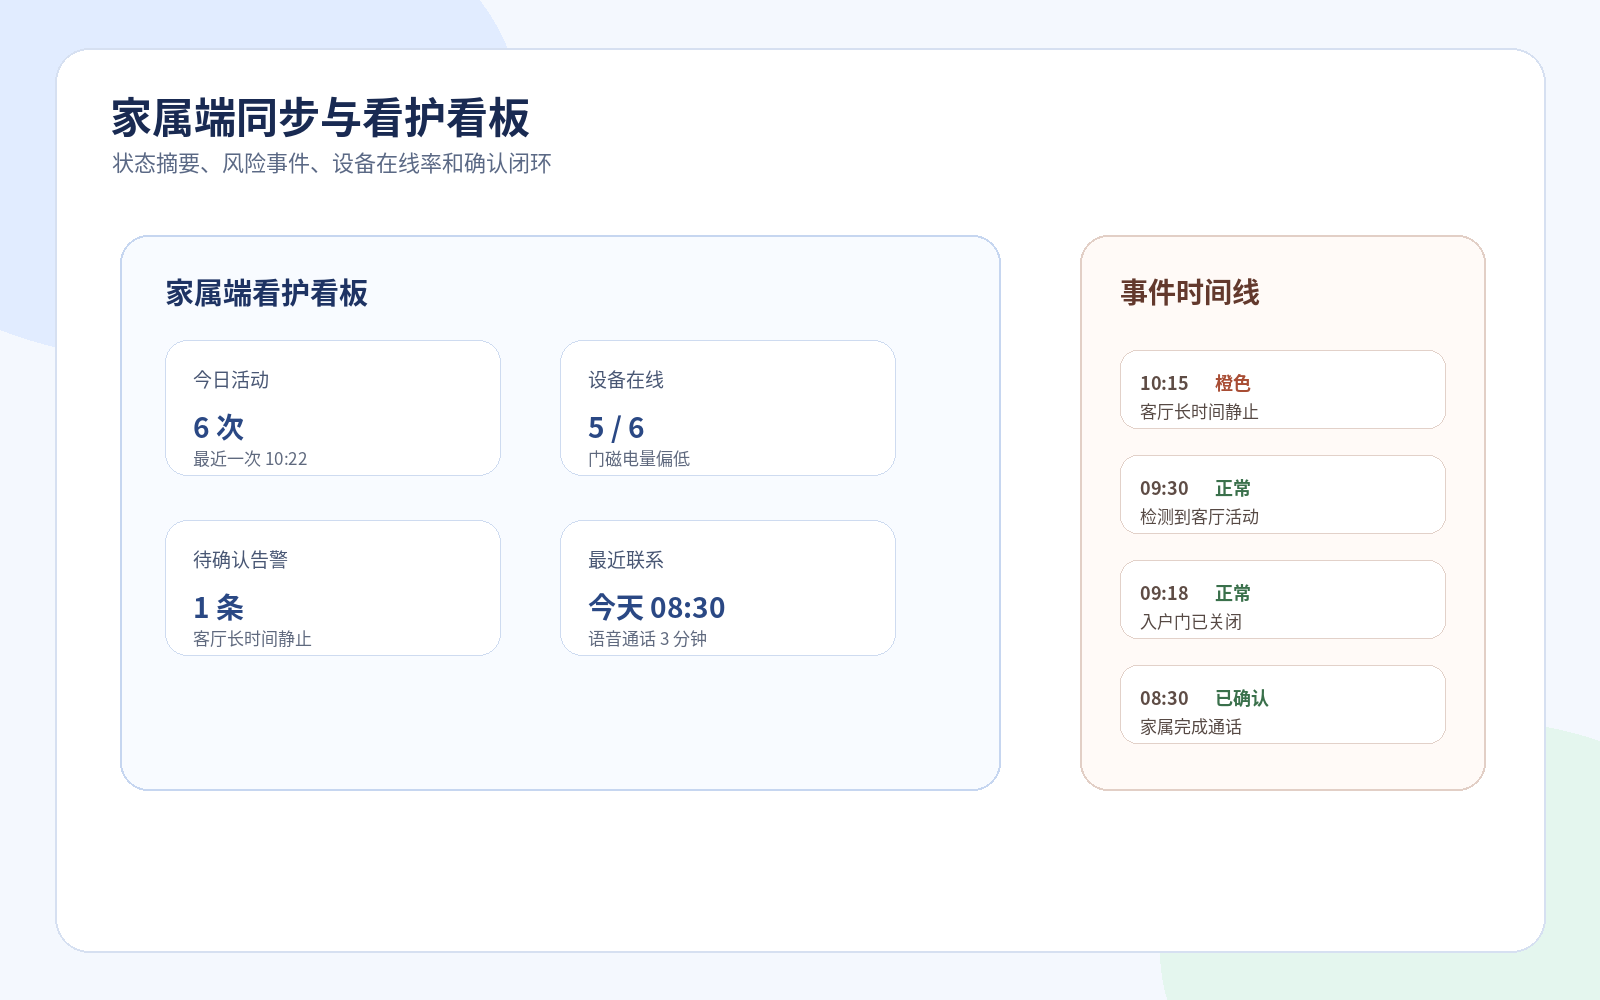Click 正常 status on the 09:30 event
Image resolution: width=1600 pixels, height=1000 pixels.
click(1233, 488)
